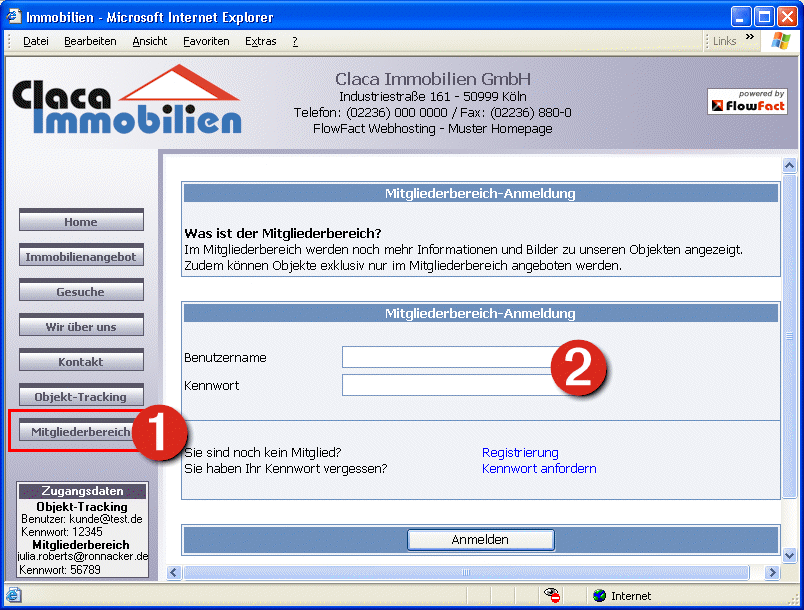Follow the Kennwort anfordern link
This screenshot has height=610, width=804.
pos(539,469)
